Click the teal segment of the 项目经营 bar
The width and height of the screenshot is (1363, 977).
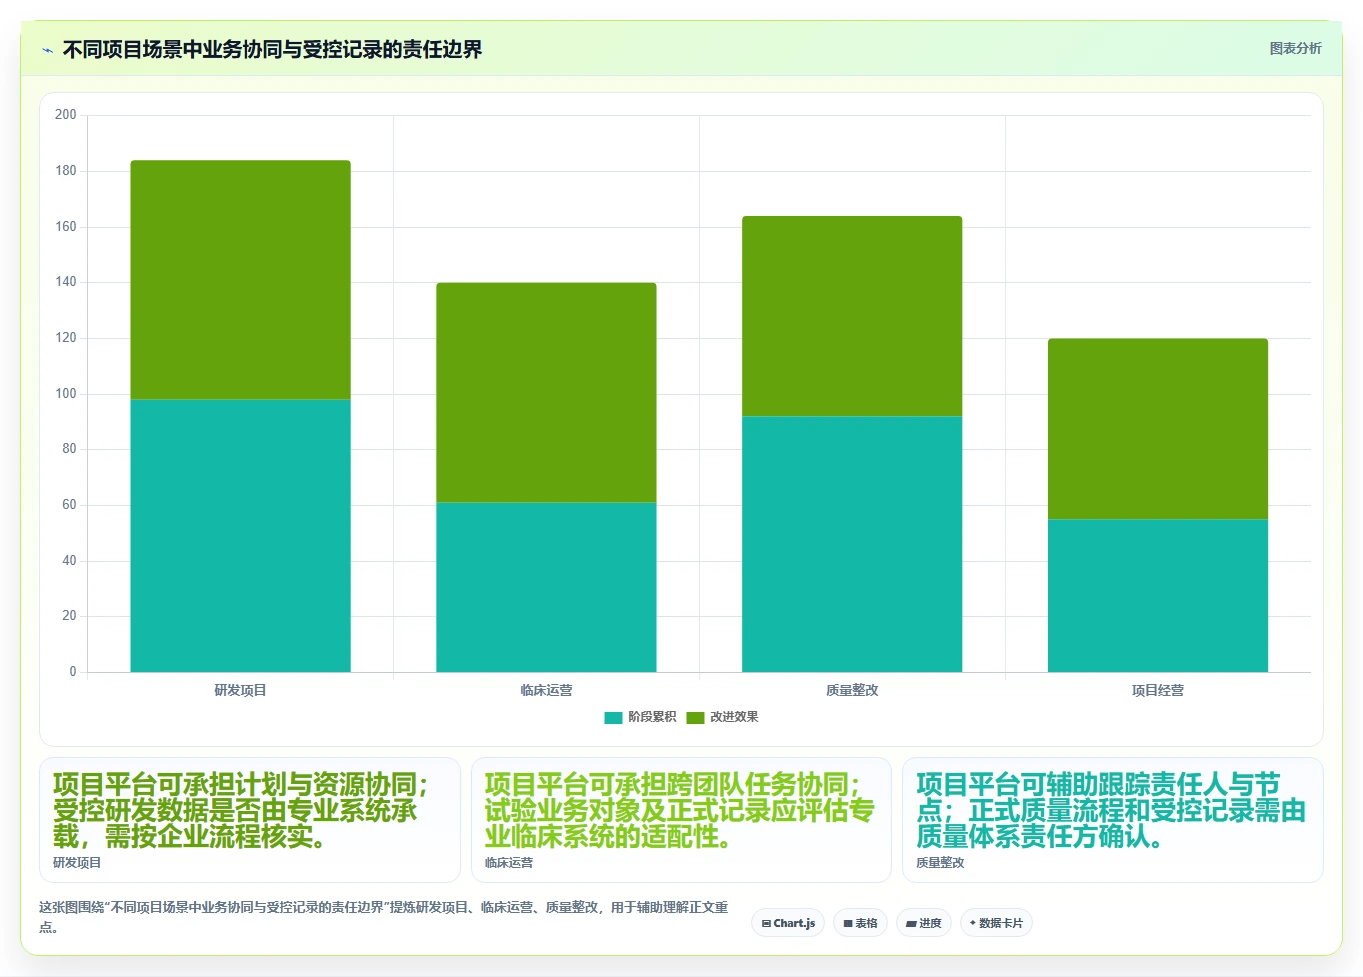(x=1158, y=595)
